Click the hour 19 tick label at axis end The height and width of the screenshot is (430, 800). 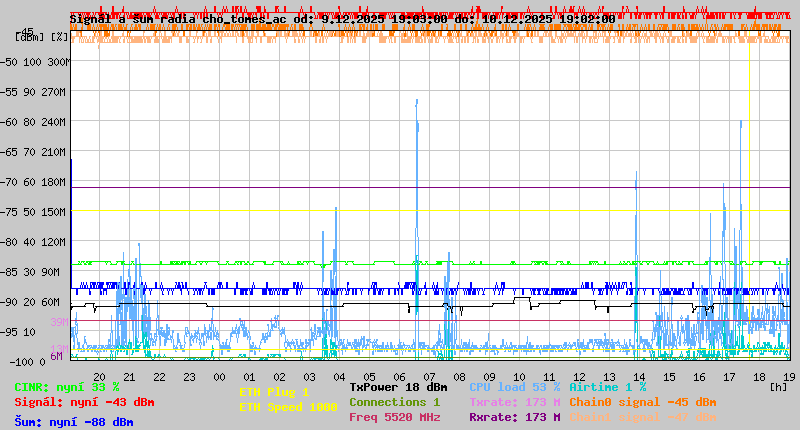[789, 377]
